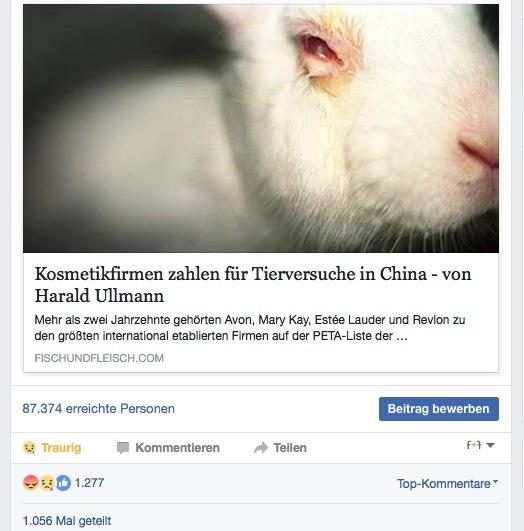Click the angry reaction icon in summary
This screenshot has width=524, height=531.
(x=30, y=483)
